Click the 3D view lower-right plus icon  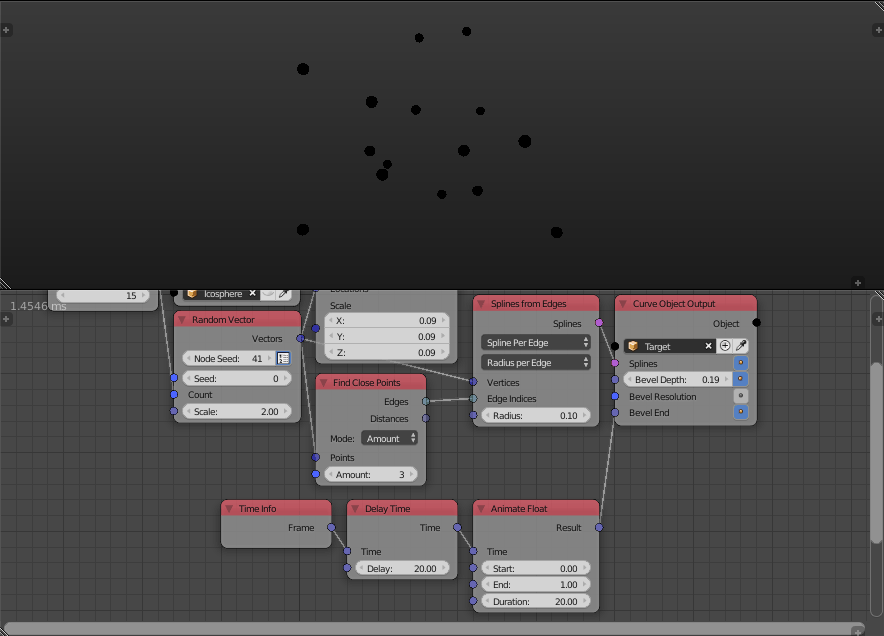858,282
